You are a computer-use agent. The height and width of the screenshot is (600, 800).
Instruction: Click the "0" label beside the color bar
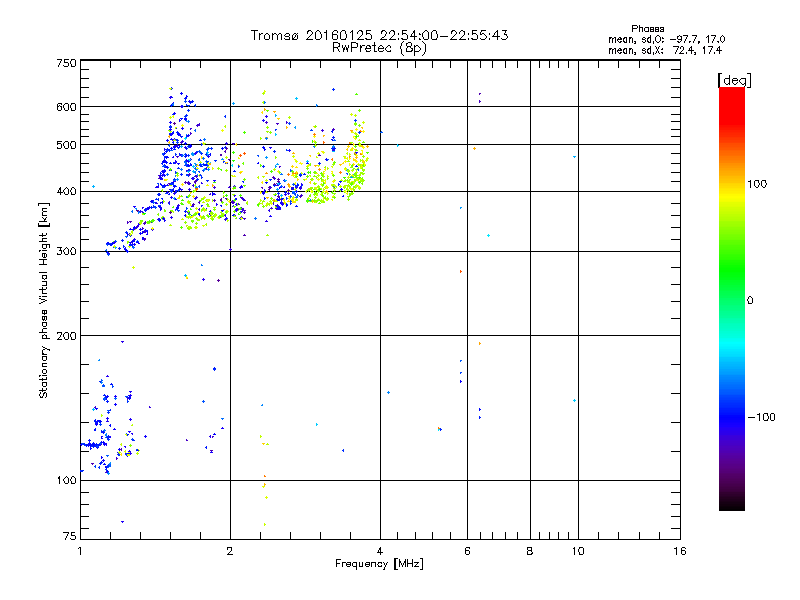749,301
